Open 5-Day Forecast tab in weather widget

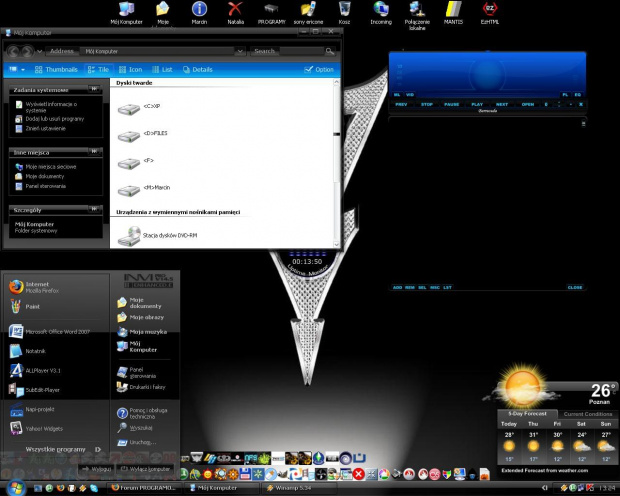point(527,414)
